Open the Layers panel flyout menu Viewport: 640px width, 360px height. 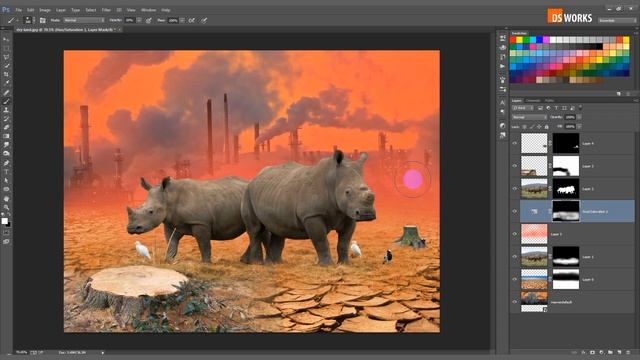coord(635,100)
